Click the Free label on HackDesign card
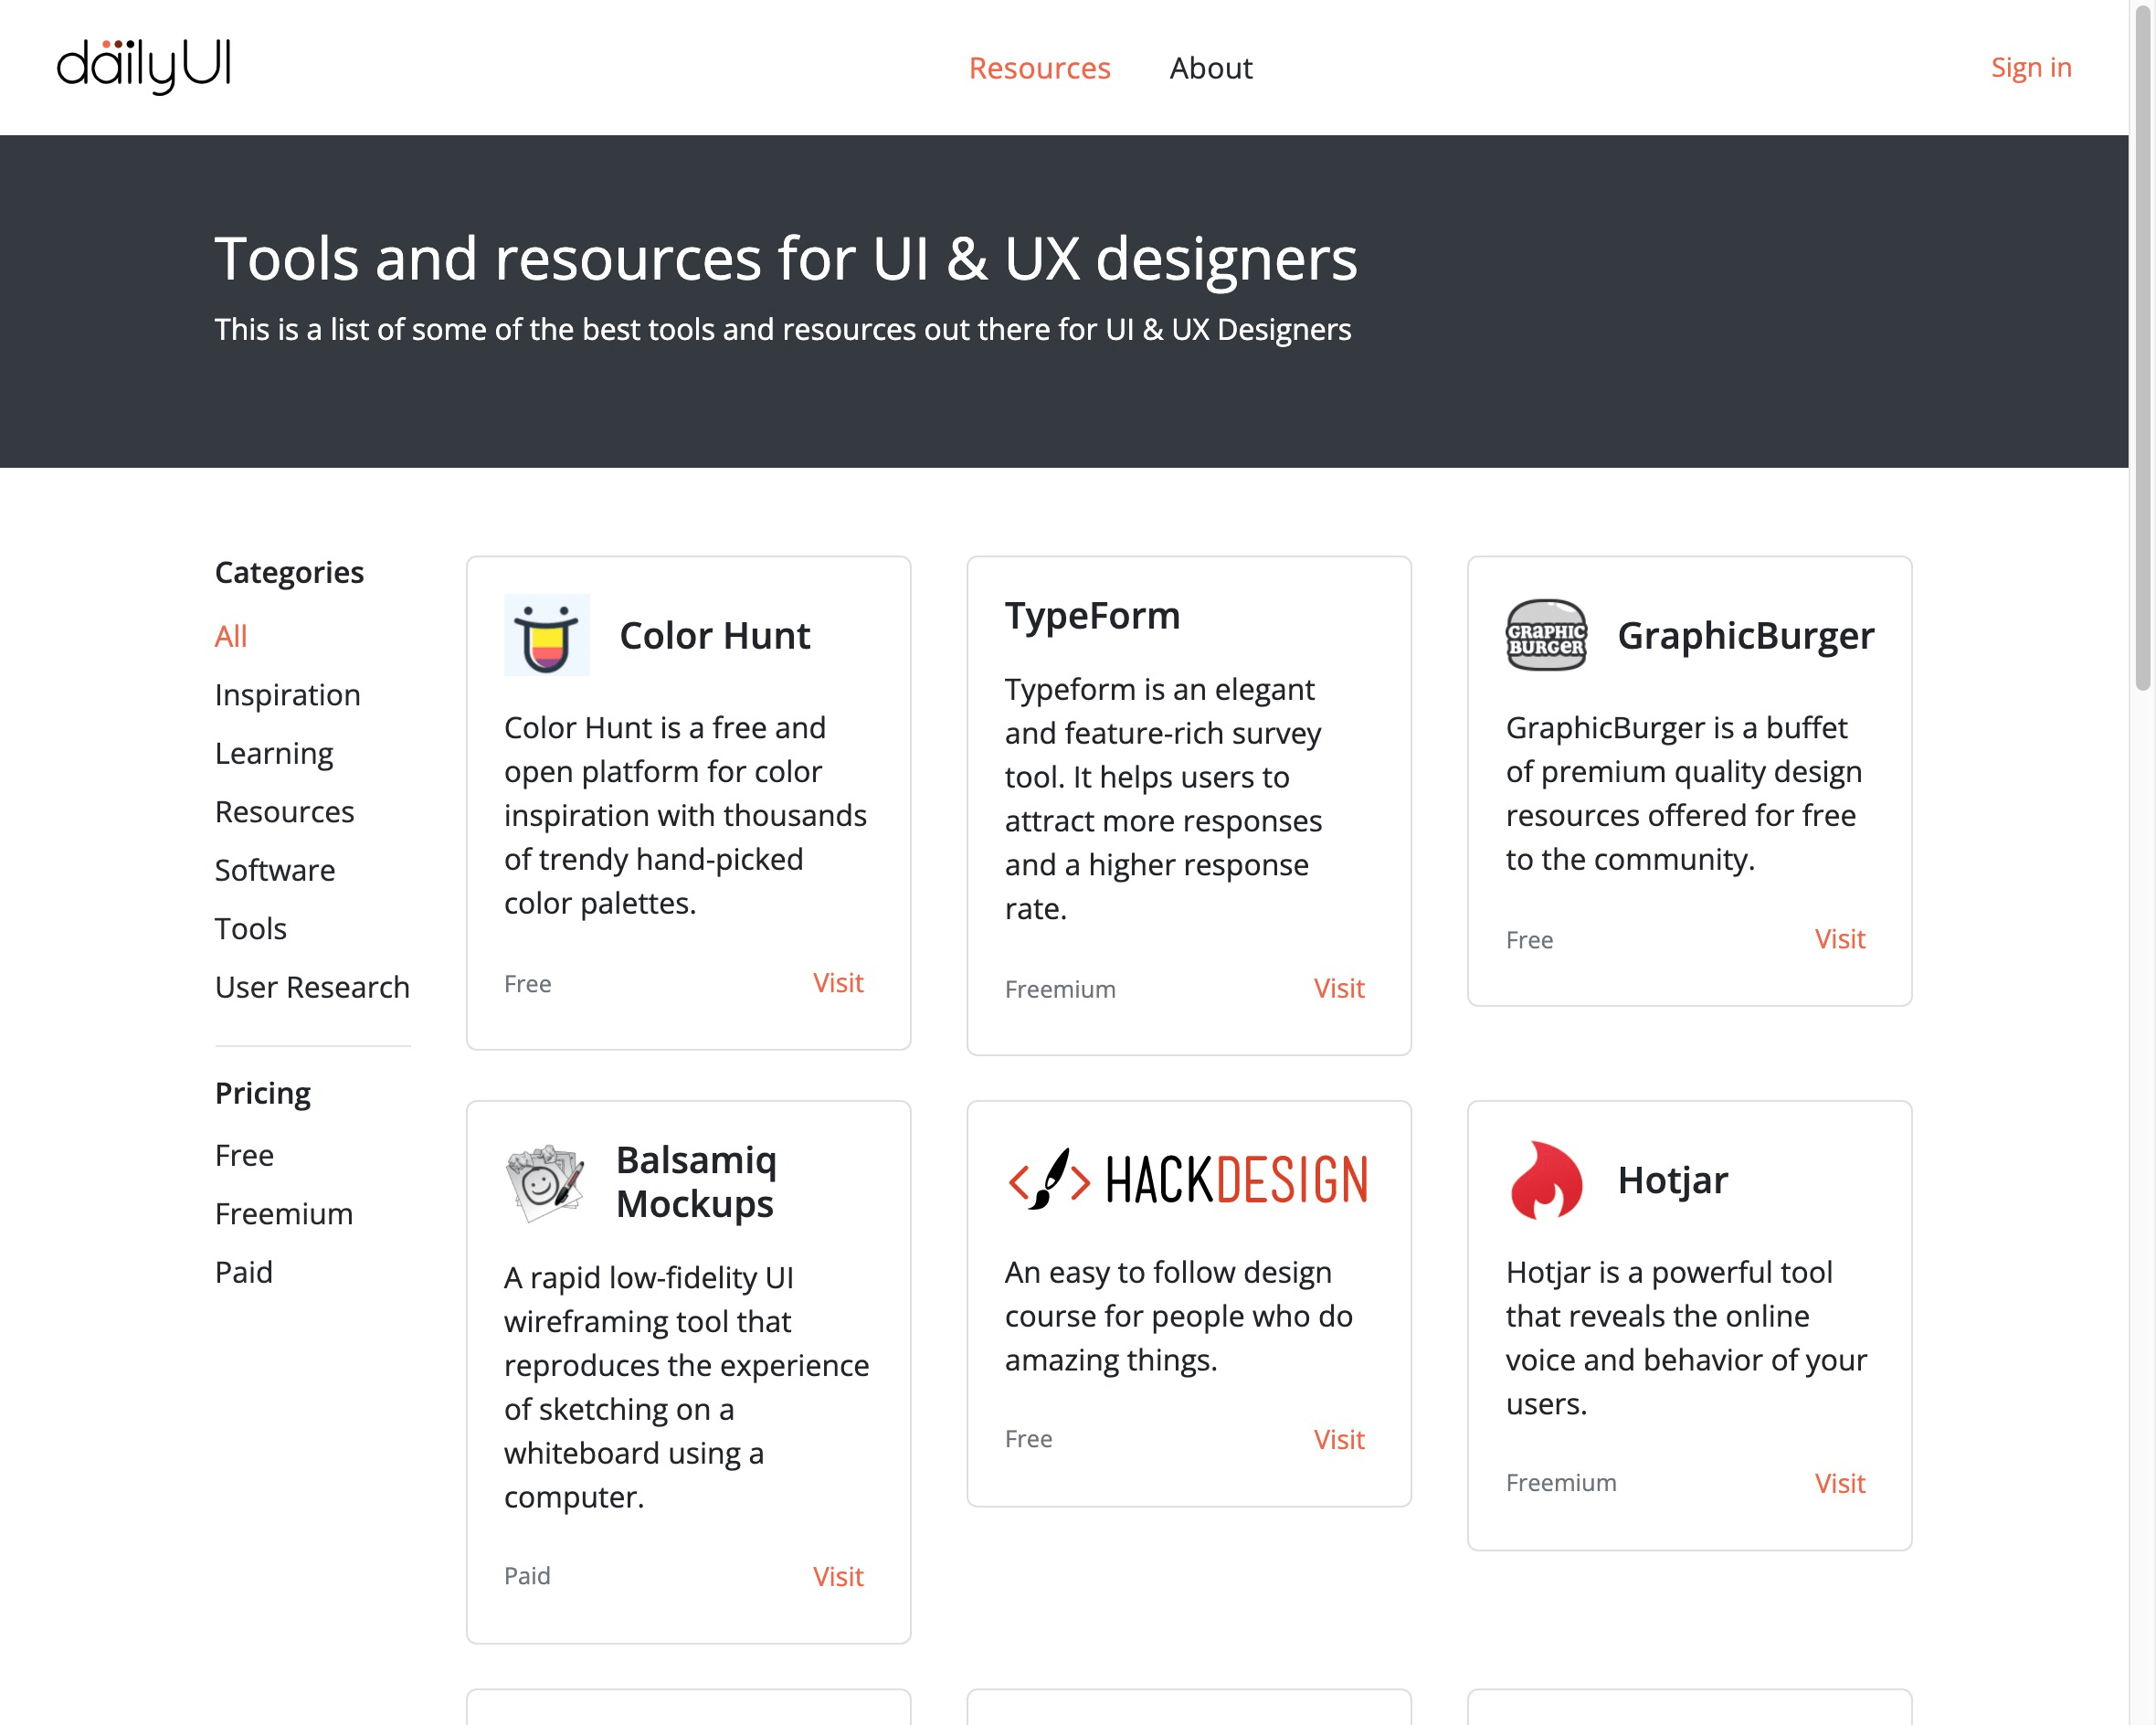 [1028, 1439]
